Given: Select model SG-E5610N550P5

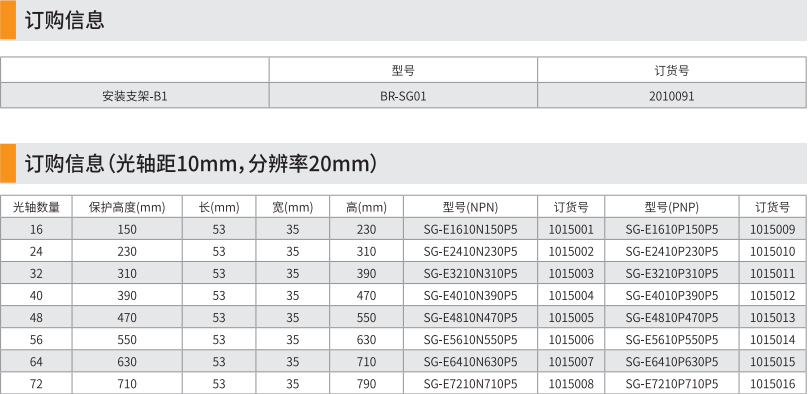Looking at the screenshot, I should pyautogui.click(x=470, y=340).
